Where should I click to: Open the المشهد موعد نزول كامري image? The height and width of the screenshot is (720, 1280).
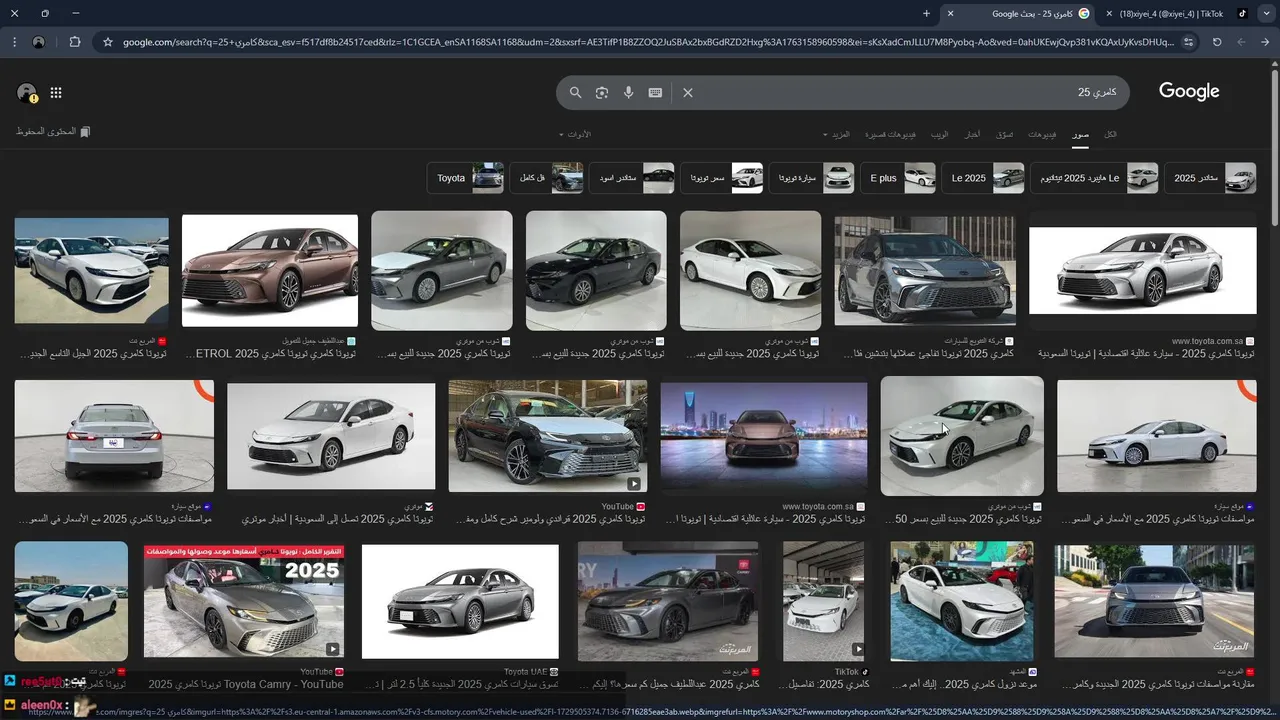[962, 601]
